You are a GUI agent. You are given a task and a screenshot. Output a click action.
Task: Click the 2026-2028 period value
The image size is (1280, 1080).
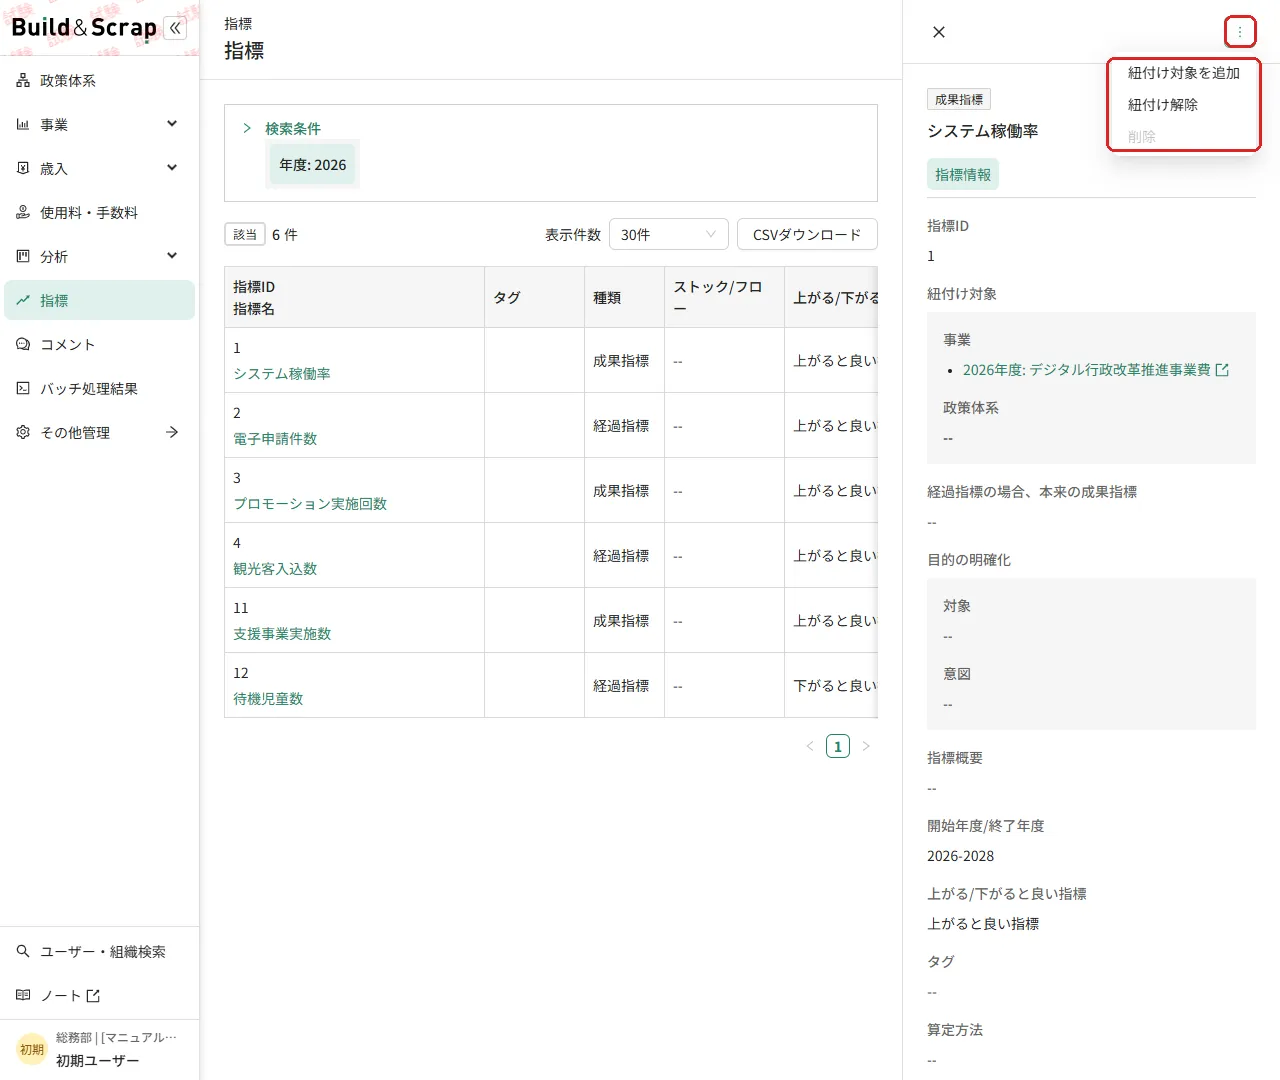point(960,856)
